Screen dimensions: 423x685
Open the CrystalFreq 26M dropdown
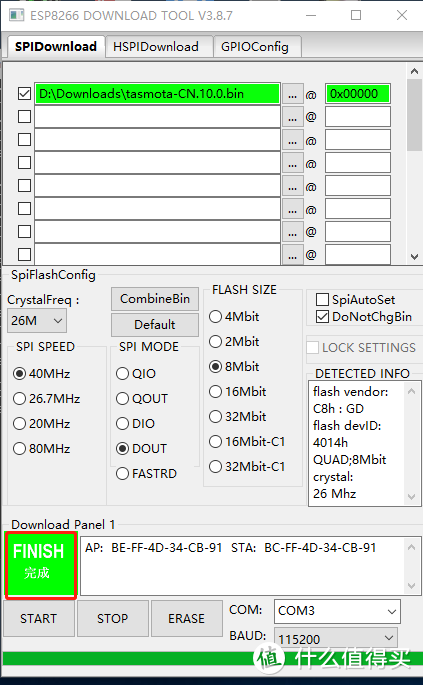(37, 321)
